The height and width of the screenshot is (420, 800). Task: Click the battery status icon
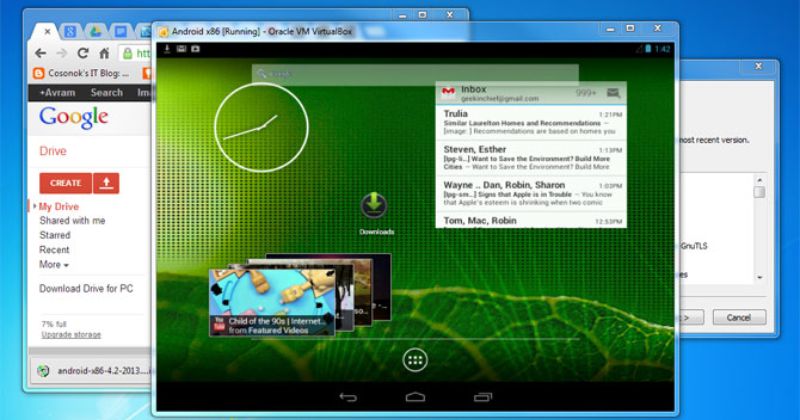[x=648, y=49]
